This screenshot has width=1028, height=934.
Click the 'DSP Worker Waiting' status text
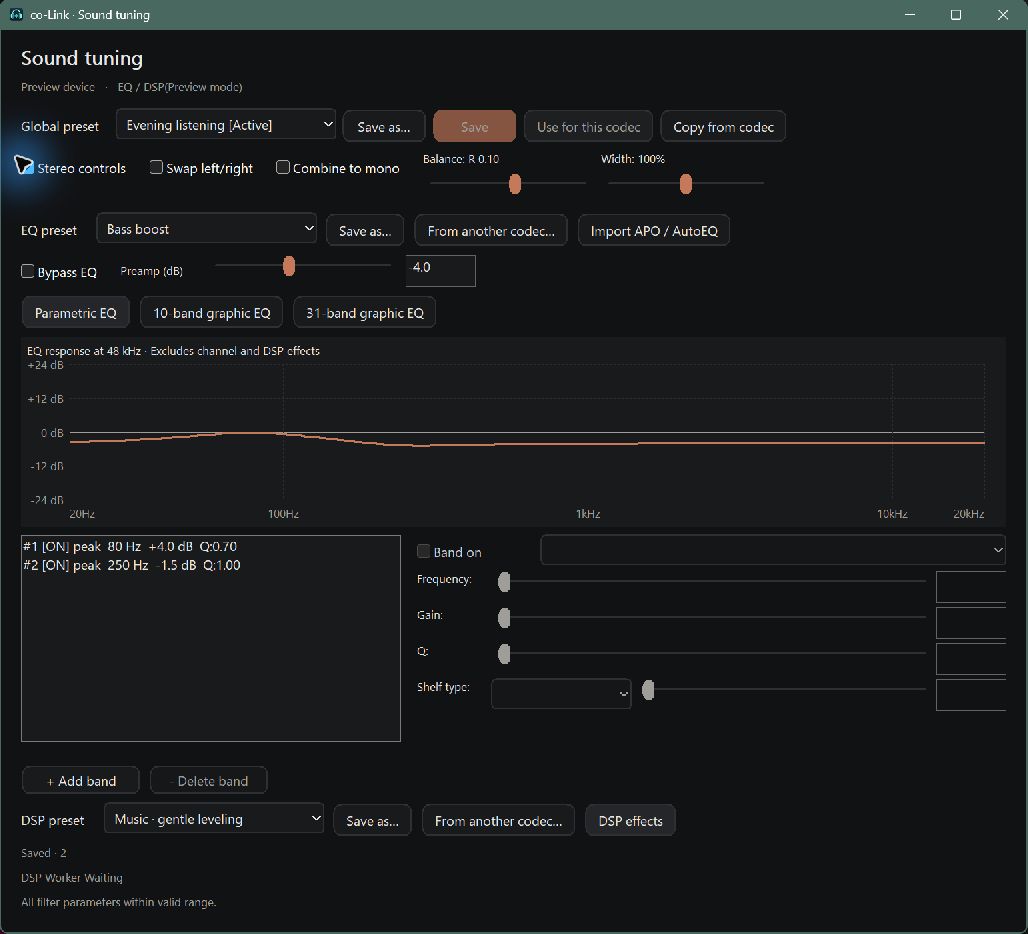coord(71,878)
